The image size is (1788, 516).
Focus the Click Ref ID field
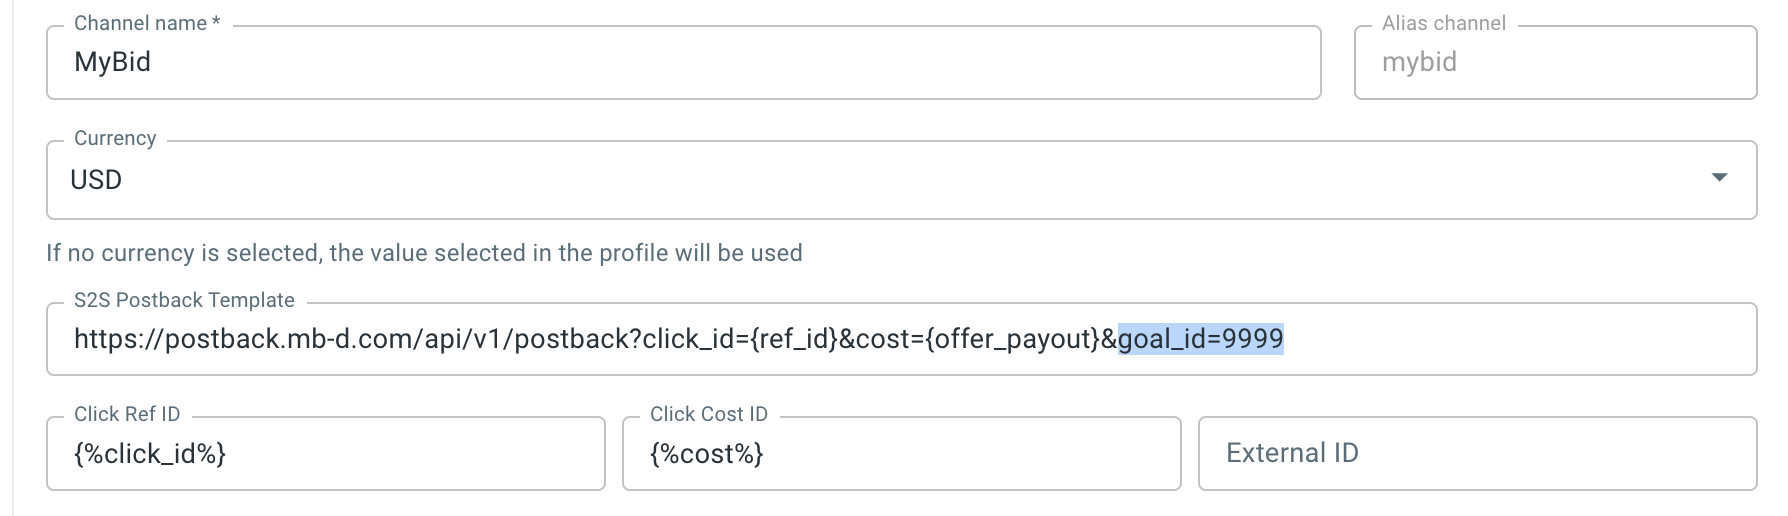(x=325, y=454)
